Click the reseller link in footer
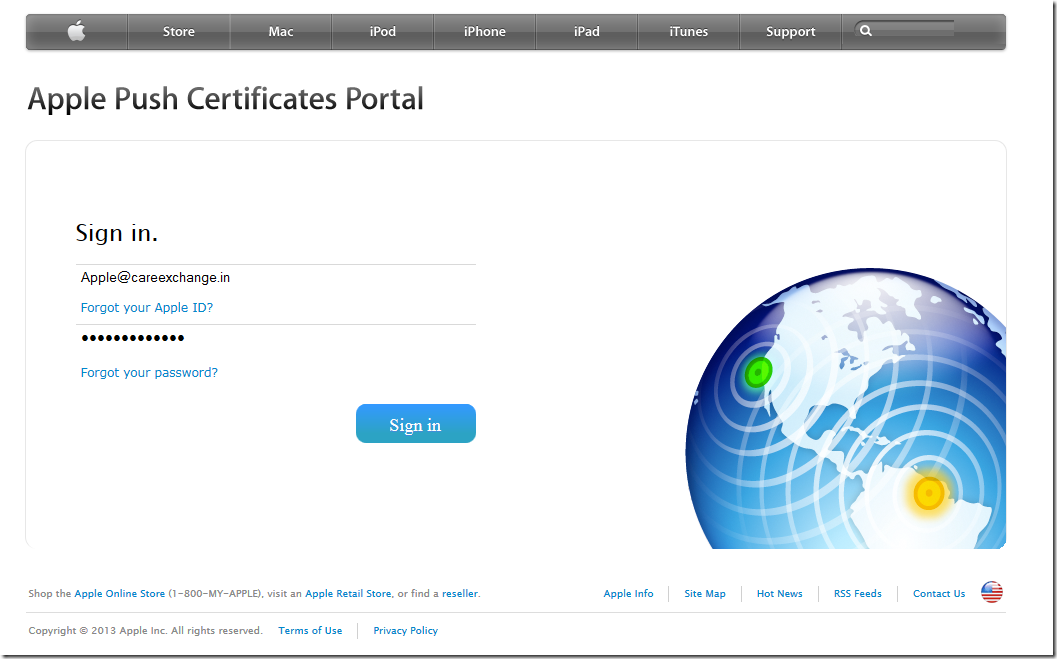The width and height of the screenshot is (1057, 659). [x=460, y=594]
